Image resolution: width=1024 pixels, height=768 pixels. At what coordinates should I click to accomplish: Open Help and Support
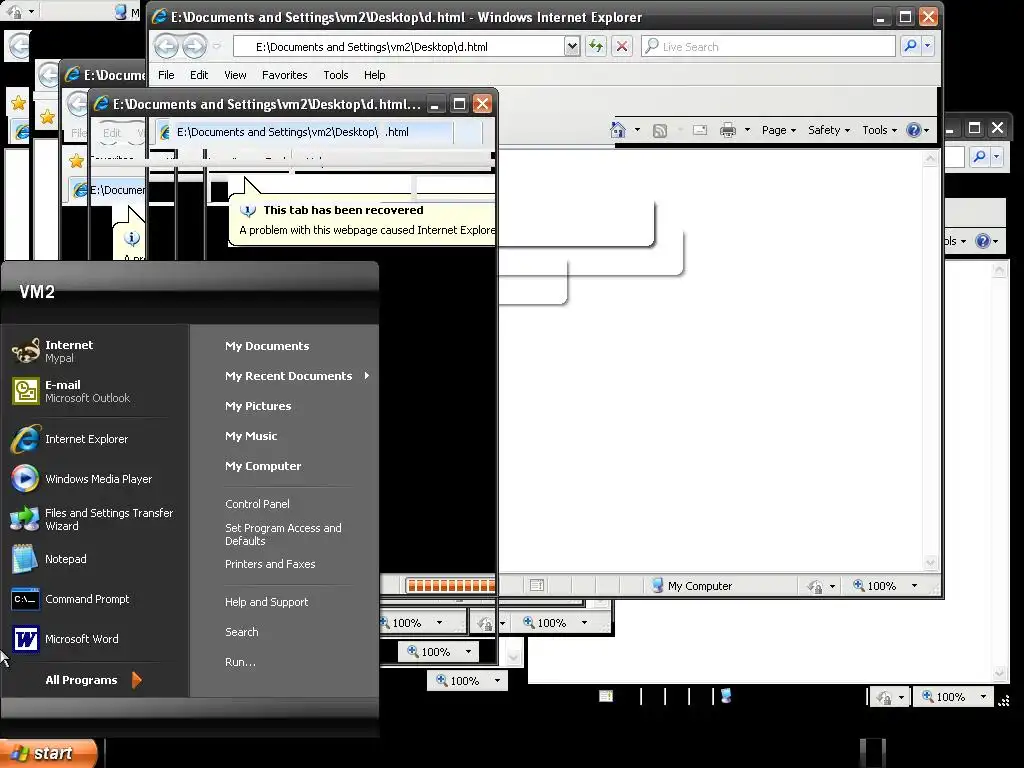266,602
